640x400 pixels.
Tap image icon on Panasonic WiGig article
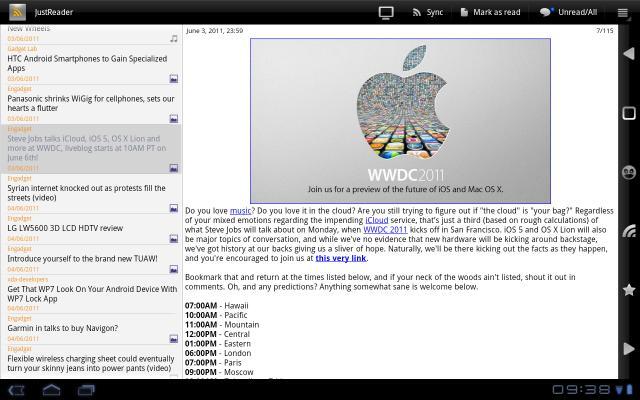(174, 118)
